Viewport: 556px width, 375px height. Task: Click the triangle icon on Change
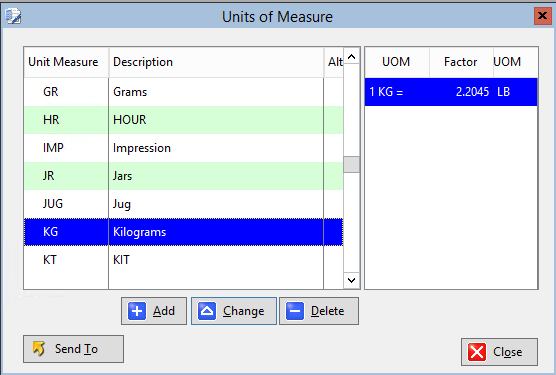pos(207,311)
